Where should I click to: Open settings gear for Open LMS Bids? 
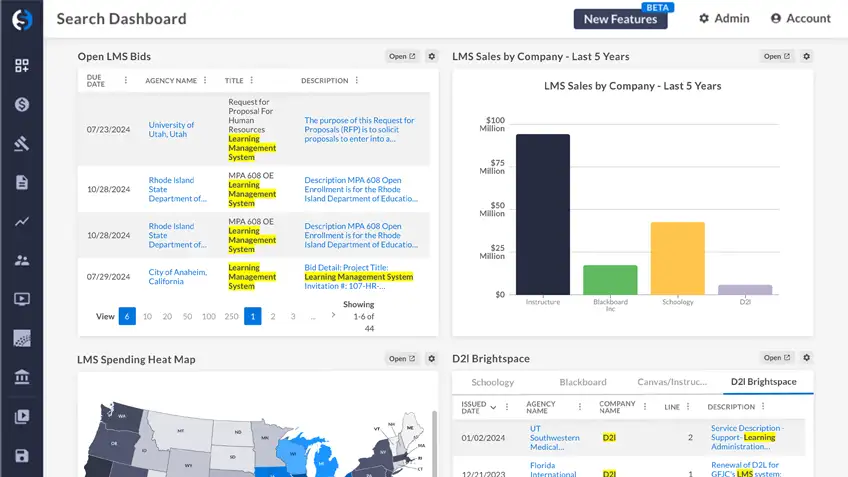[x=432, y=57]
